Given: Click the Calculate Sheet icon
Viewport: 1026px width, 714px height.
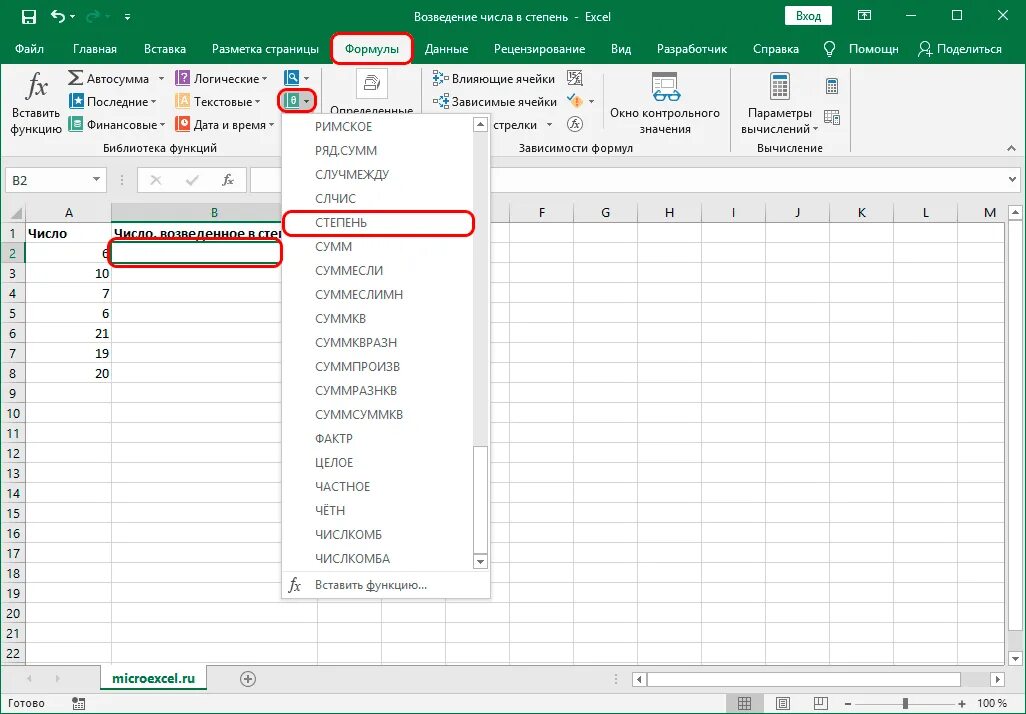Looking at the screenshot, I should (832, 117).
